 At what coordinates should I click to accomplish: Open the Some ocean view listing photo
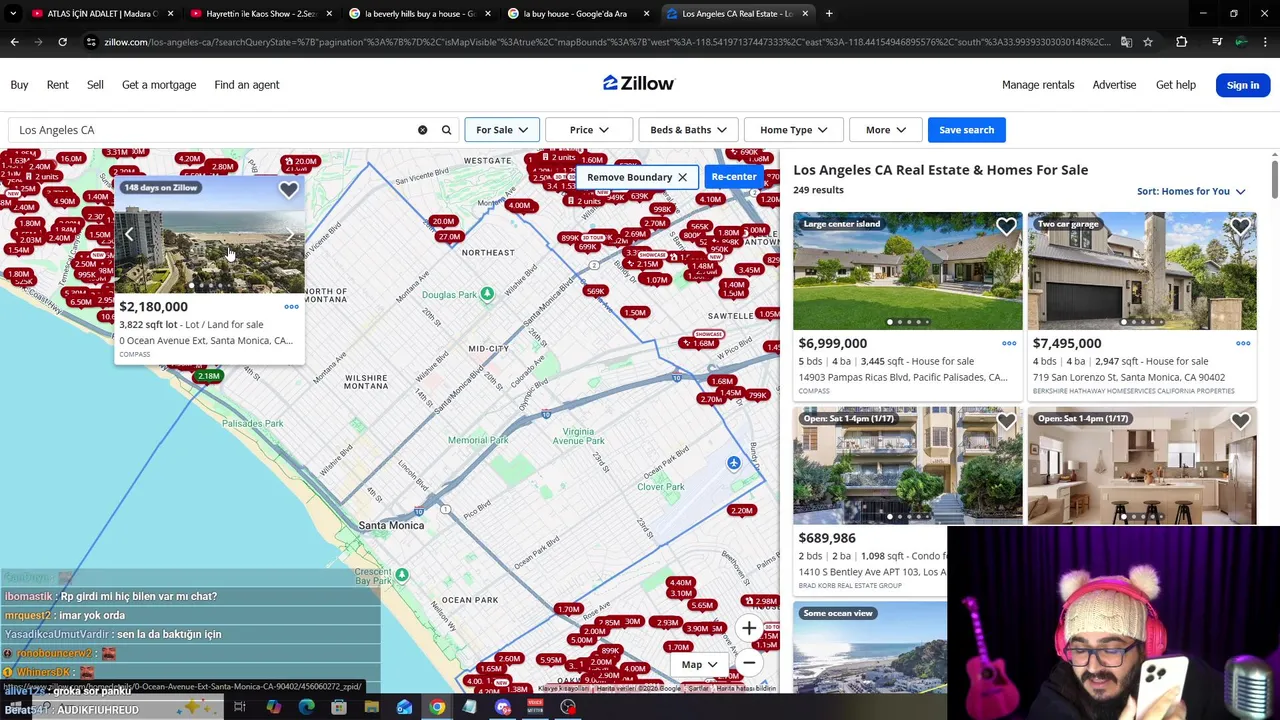870,647
